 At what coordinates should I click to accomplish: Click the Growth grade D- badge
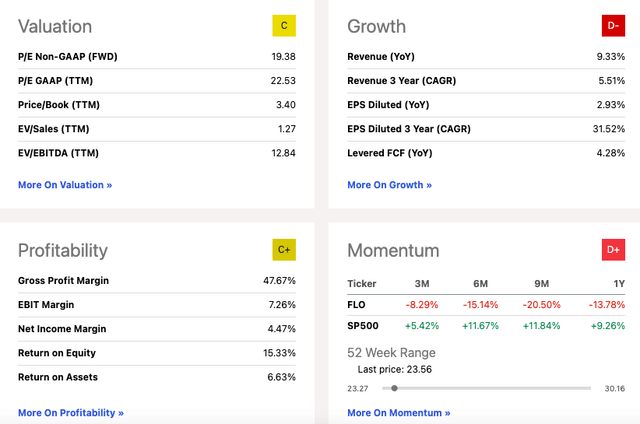(x=613, y=25)
